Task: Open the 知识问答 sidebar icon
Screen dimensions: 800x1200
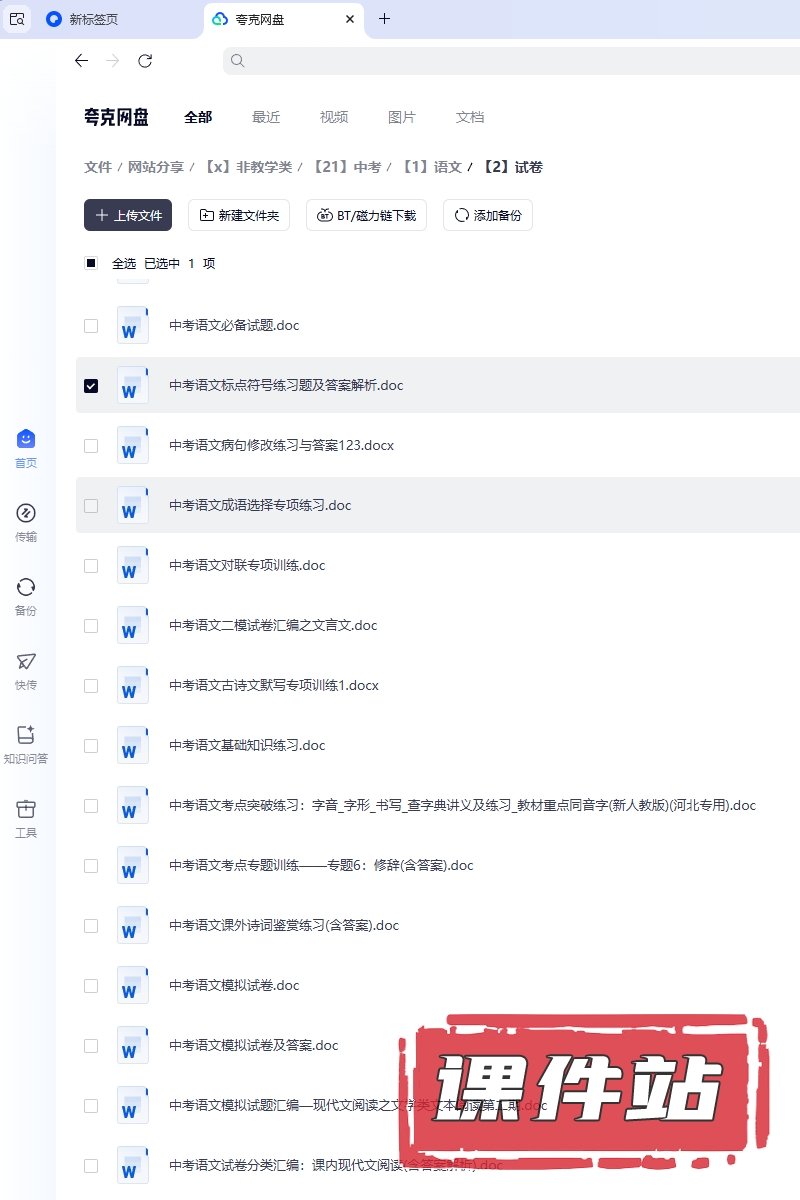Action: [x=26, y=736]
